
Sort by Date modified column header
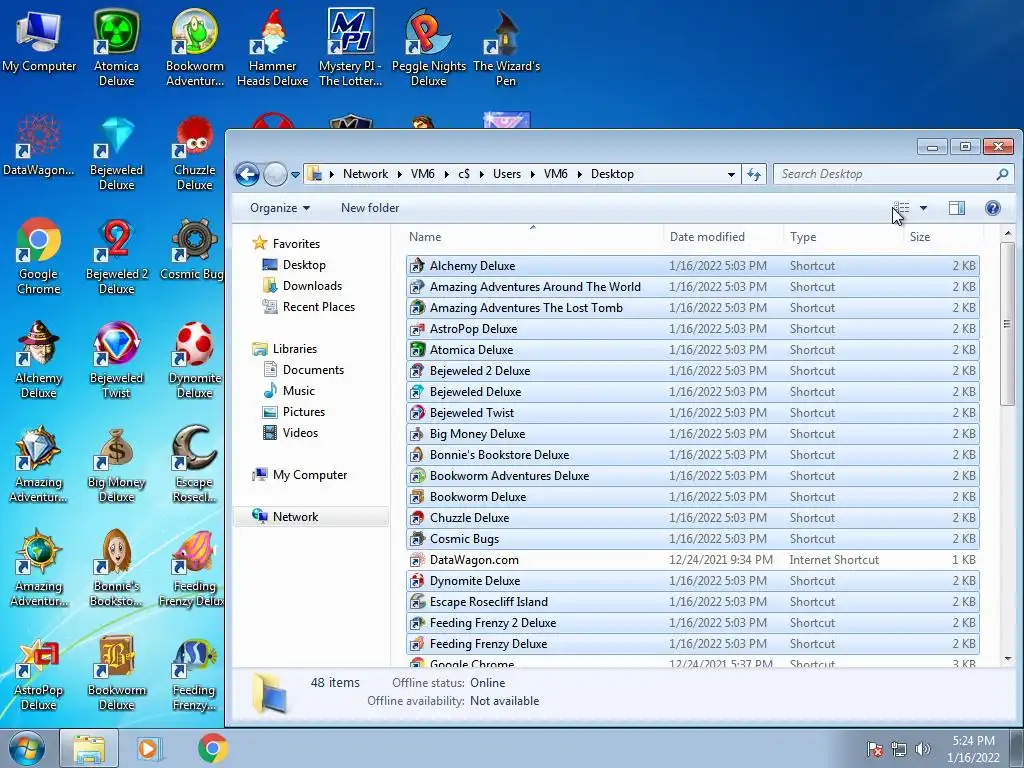pos(723,237)
